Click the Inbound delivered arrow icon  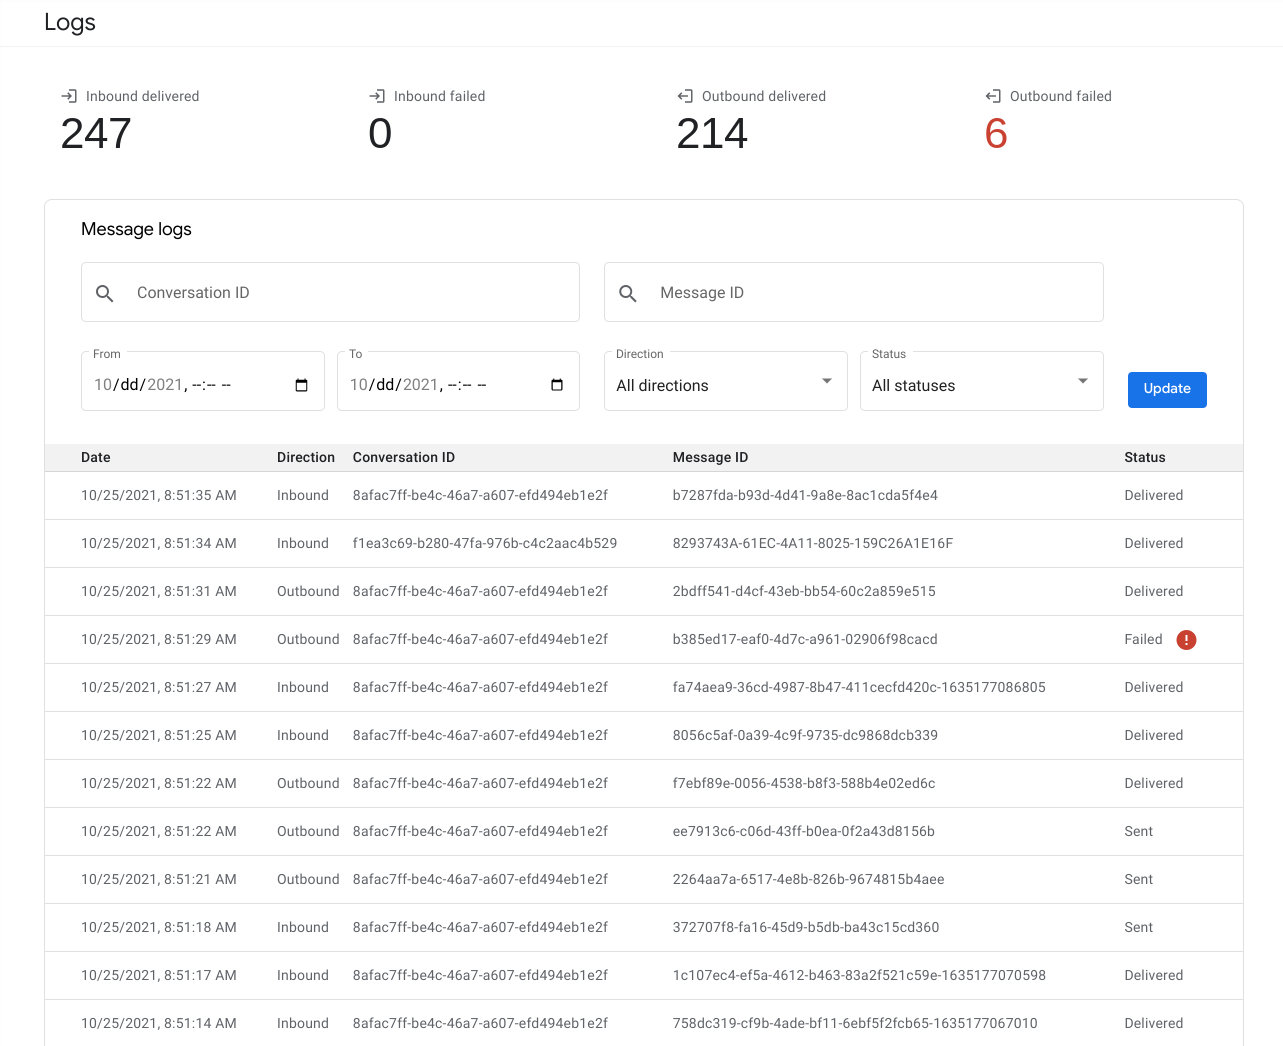click(69, 96)
